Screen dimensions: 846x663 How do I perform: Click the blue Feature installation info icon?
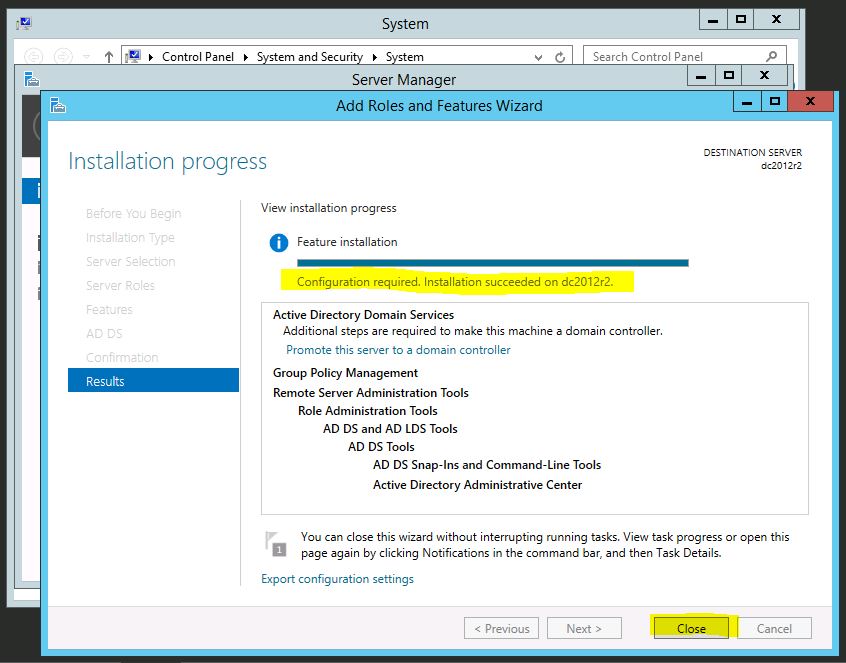click(x=278, y=243)
